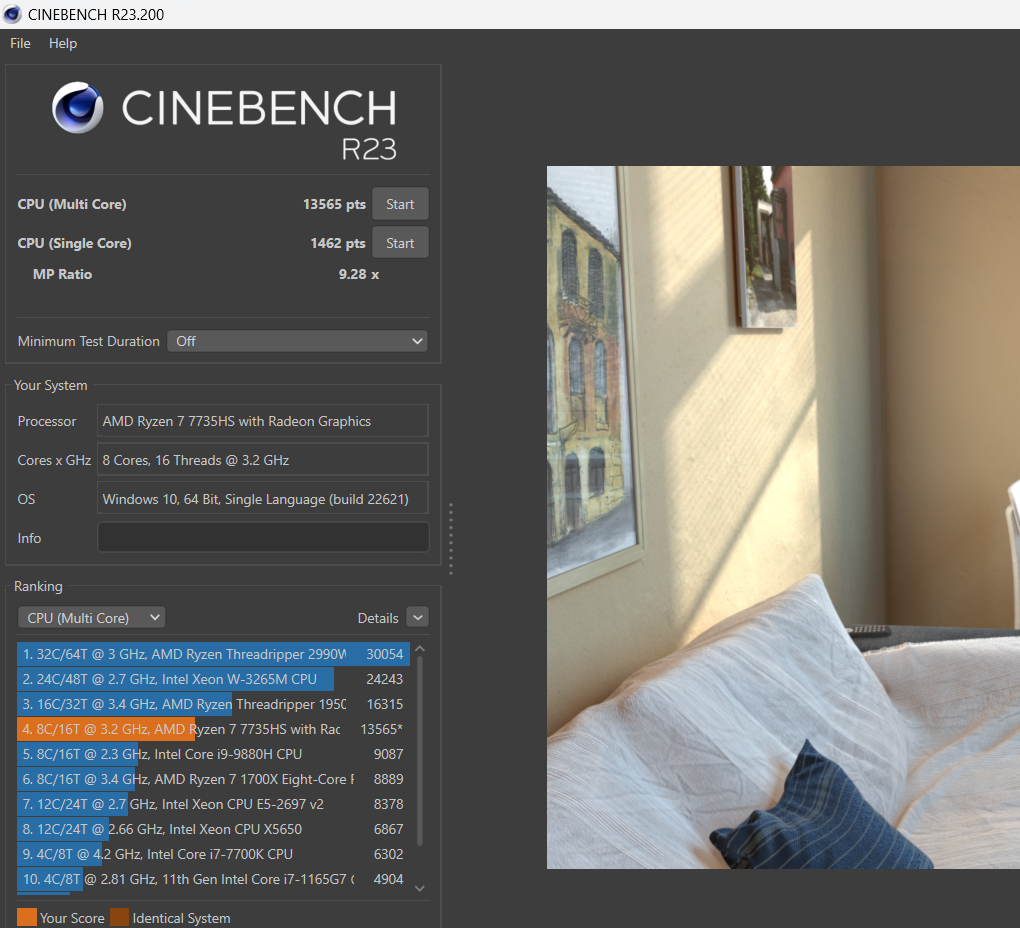Open the Minimum Test Duration dropdown
Viewport: 1020px width, 928px height.
click(297, 341)
